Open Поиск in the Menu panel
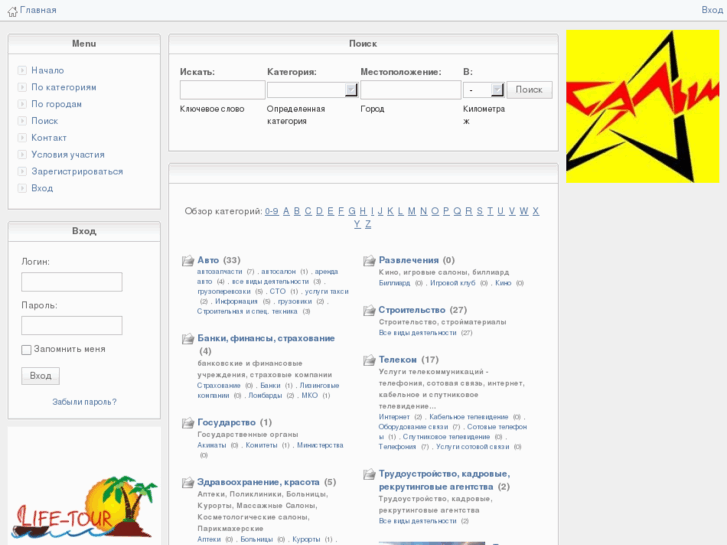The image size is (727, 545). 45,121
